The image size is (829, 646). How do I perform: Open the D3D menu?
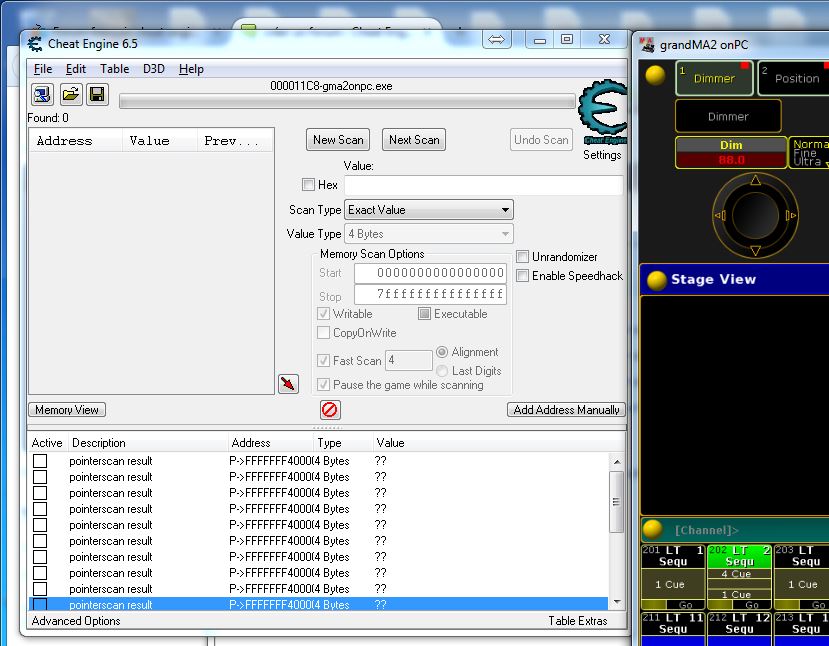pyautogui.click(x=153, y=69)
